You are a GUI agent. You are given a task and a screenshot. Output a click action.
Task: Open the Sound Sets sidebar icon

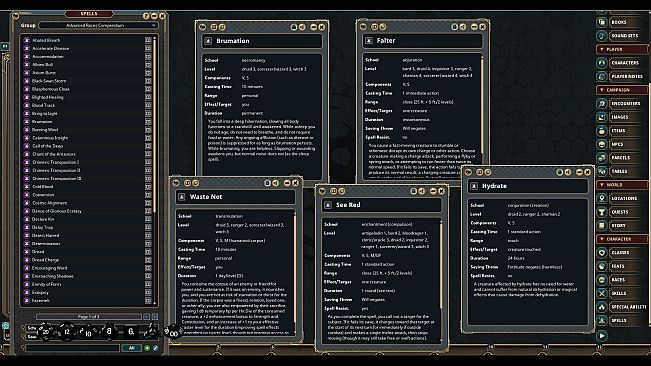(x=602, y=36)
